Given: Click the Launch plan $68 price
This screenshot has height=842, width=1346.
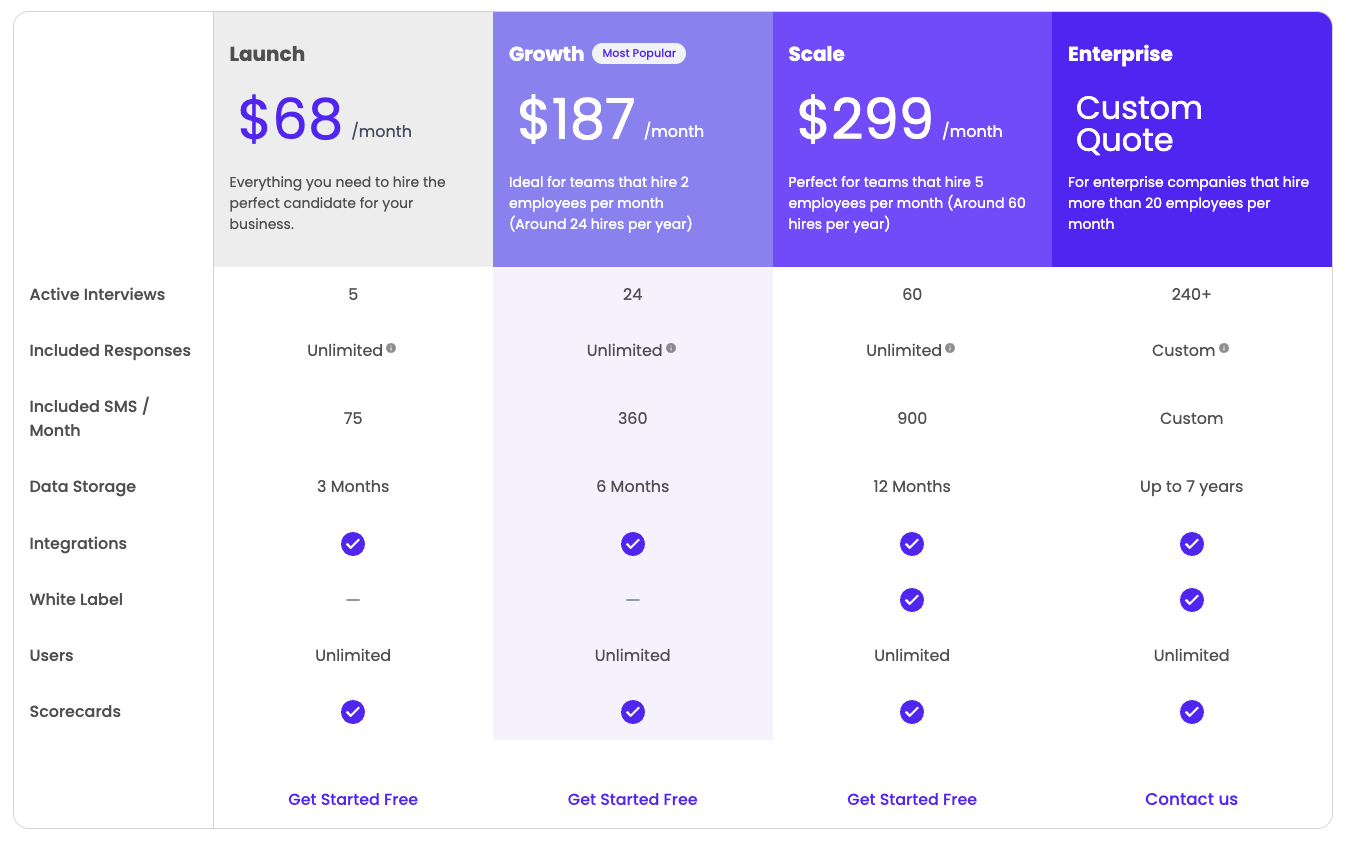Looking at the screenshot, I should pos(291,119).
